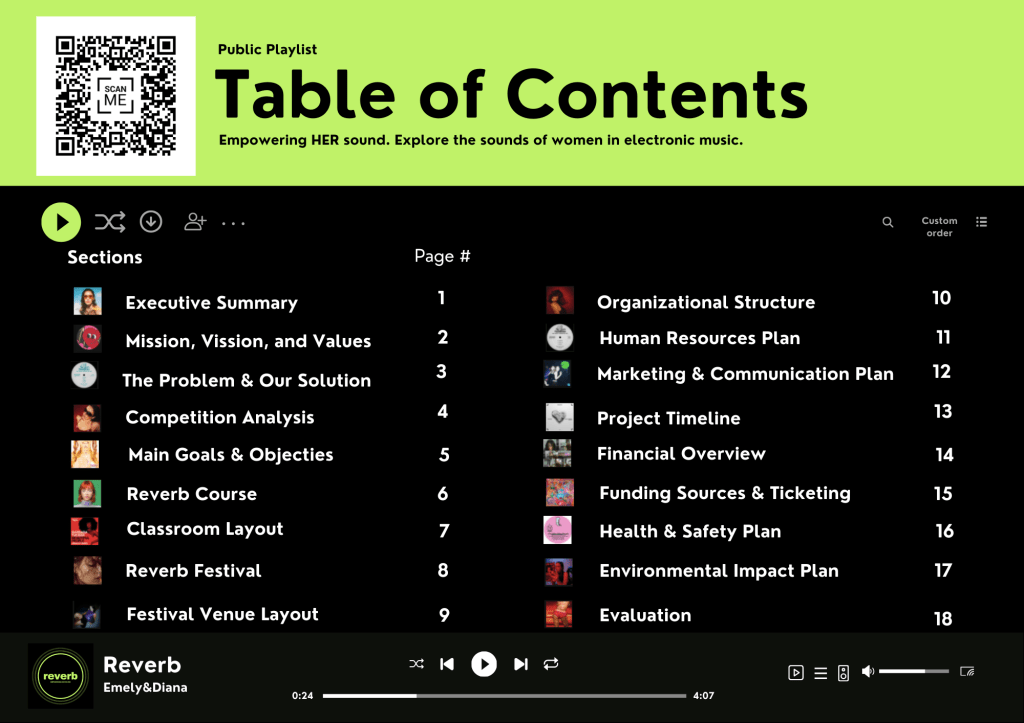The width and height of the screenshot is (1024, 723).
Task: Skip to the next track
Action: (x=520, y=664)
